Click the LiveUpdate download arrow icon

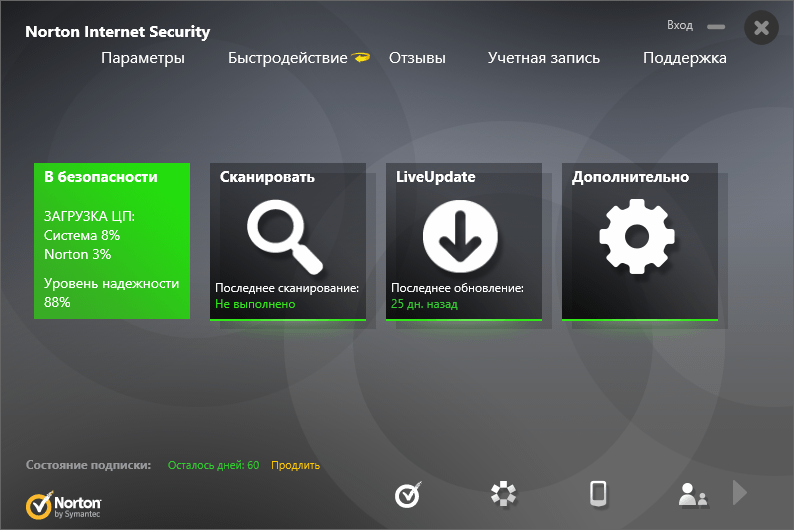(460, 236)
